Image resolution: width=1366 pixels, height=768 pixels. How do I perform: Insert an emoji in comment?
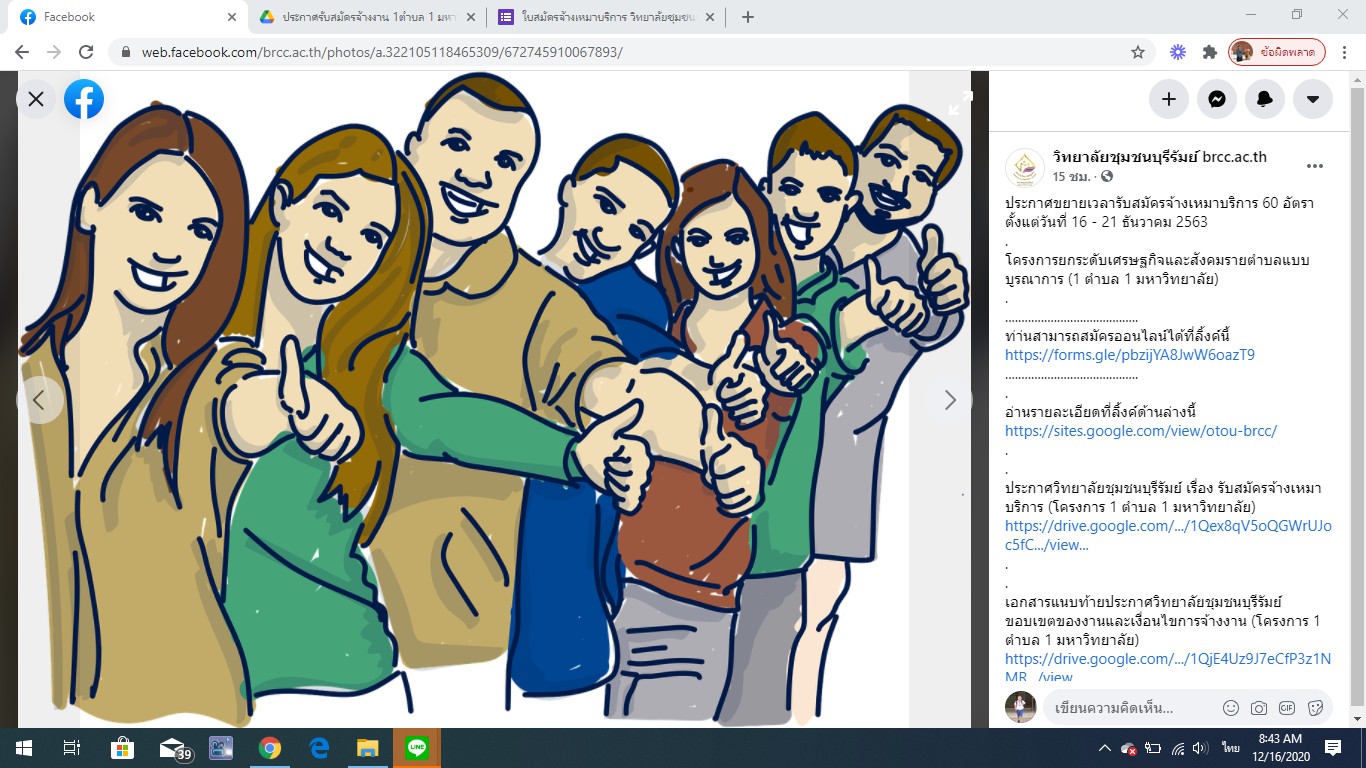click(1231, 708)
